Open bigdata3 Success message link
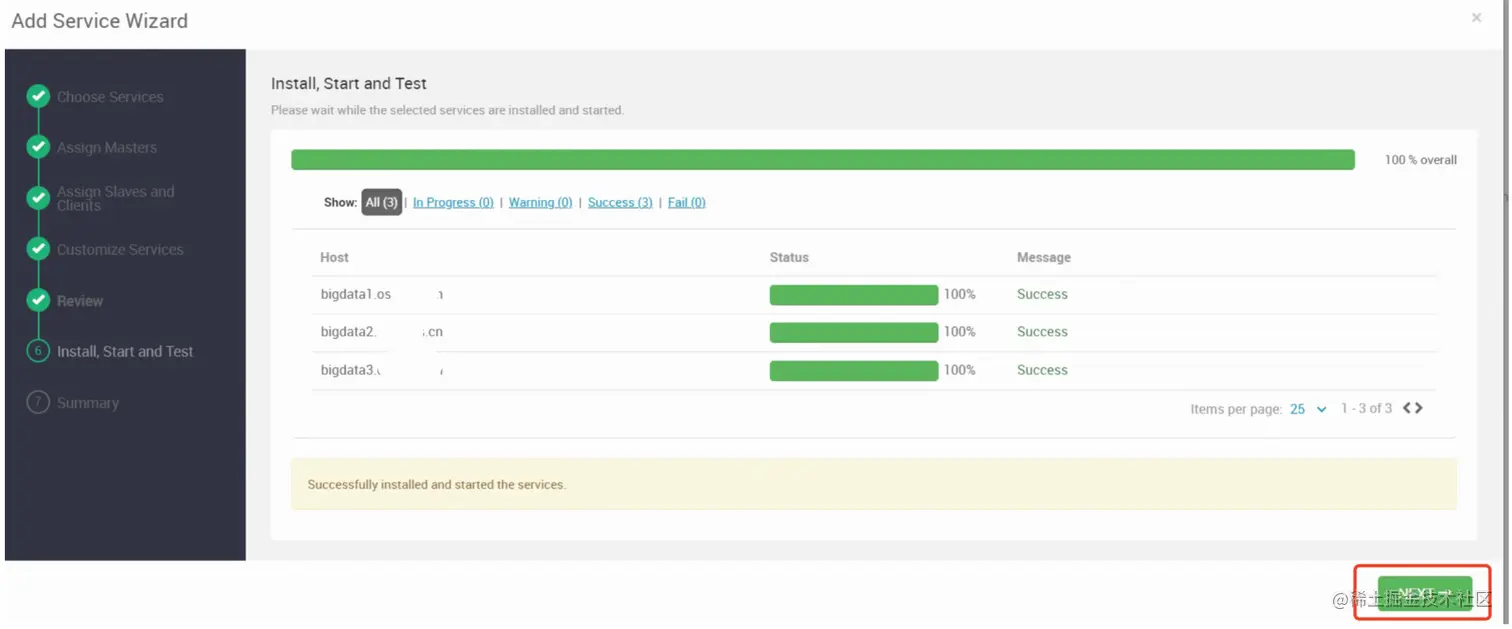The height and width of the screenshot is (629, 1512). tap(1042, 370)
